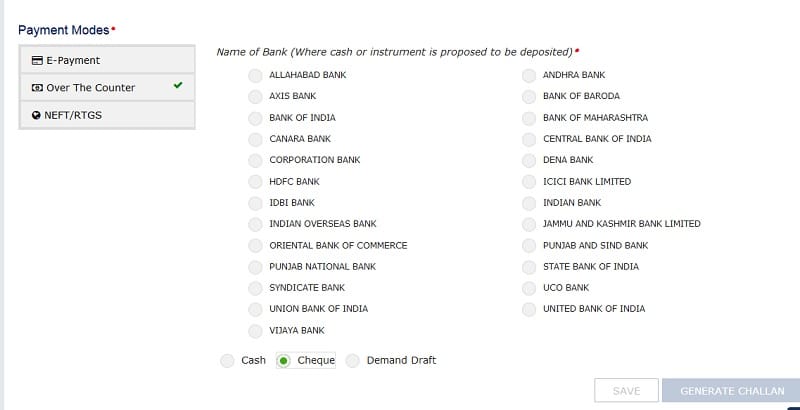Viewport: 800px width, 410px height.
Task: Click the SAVE button
Action: 626,391
